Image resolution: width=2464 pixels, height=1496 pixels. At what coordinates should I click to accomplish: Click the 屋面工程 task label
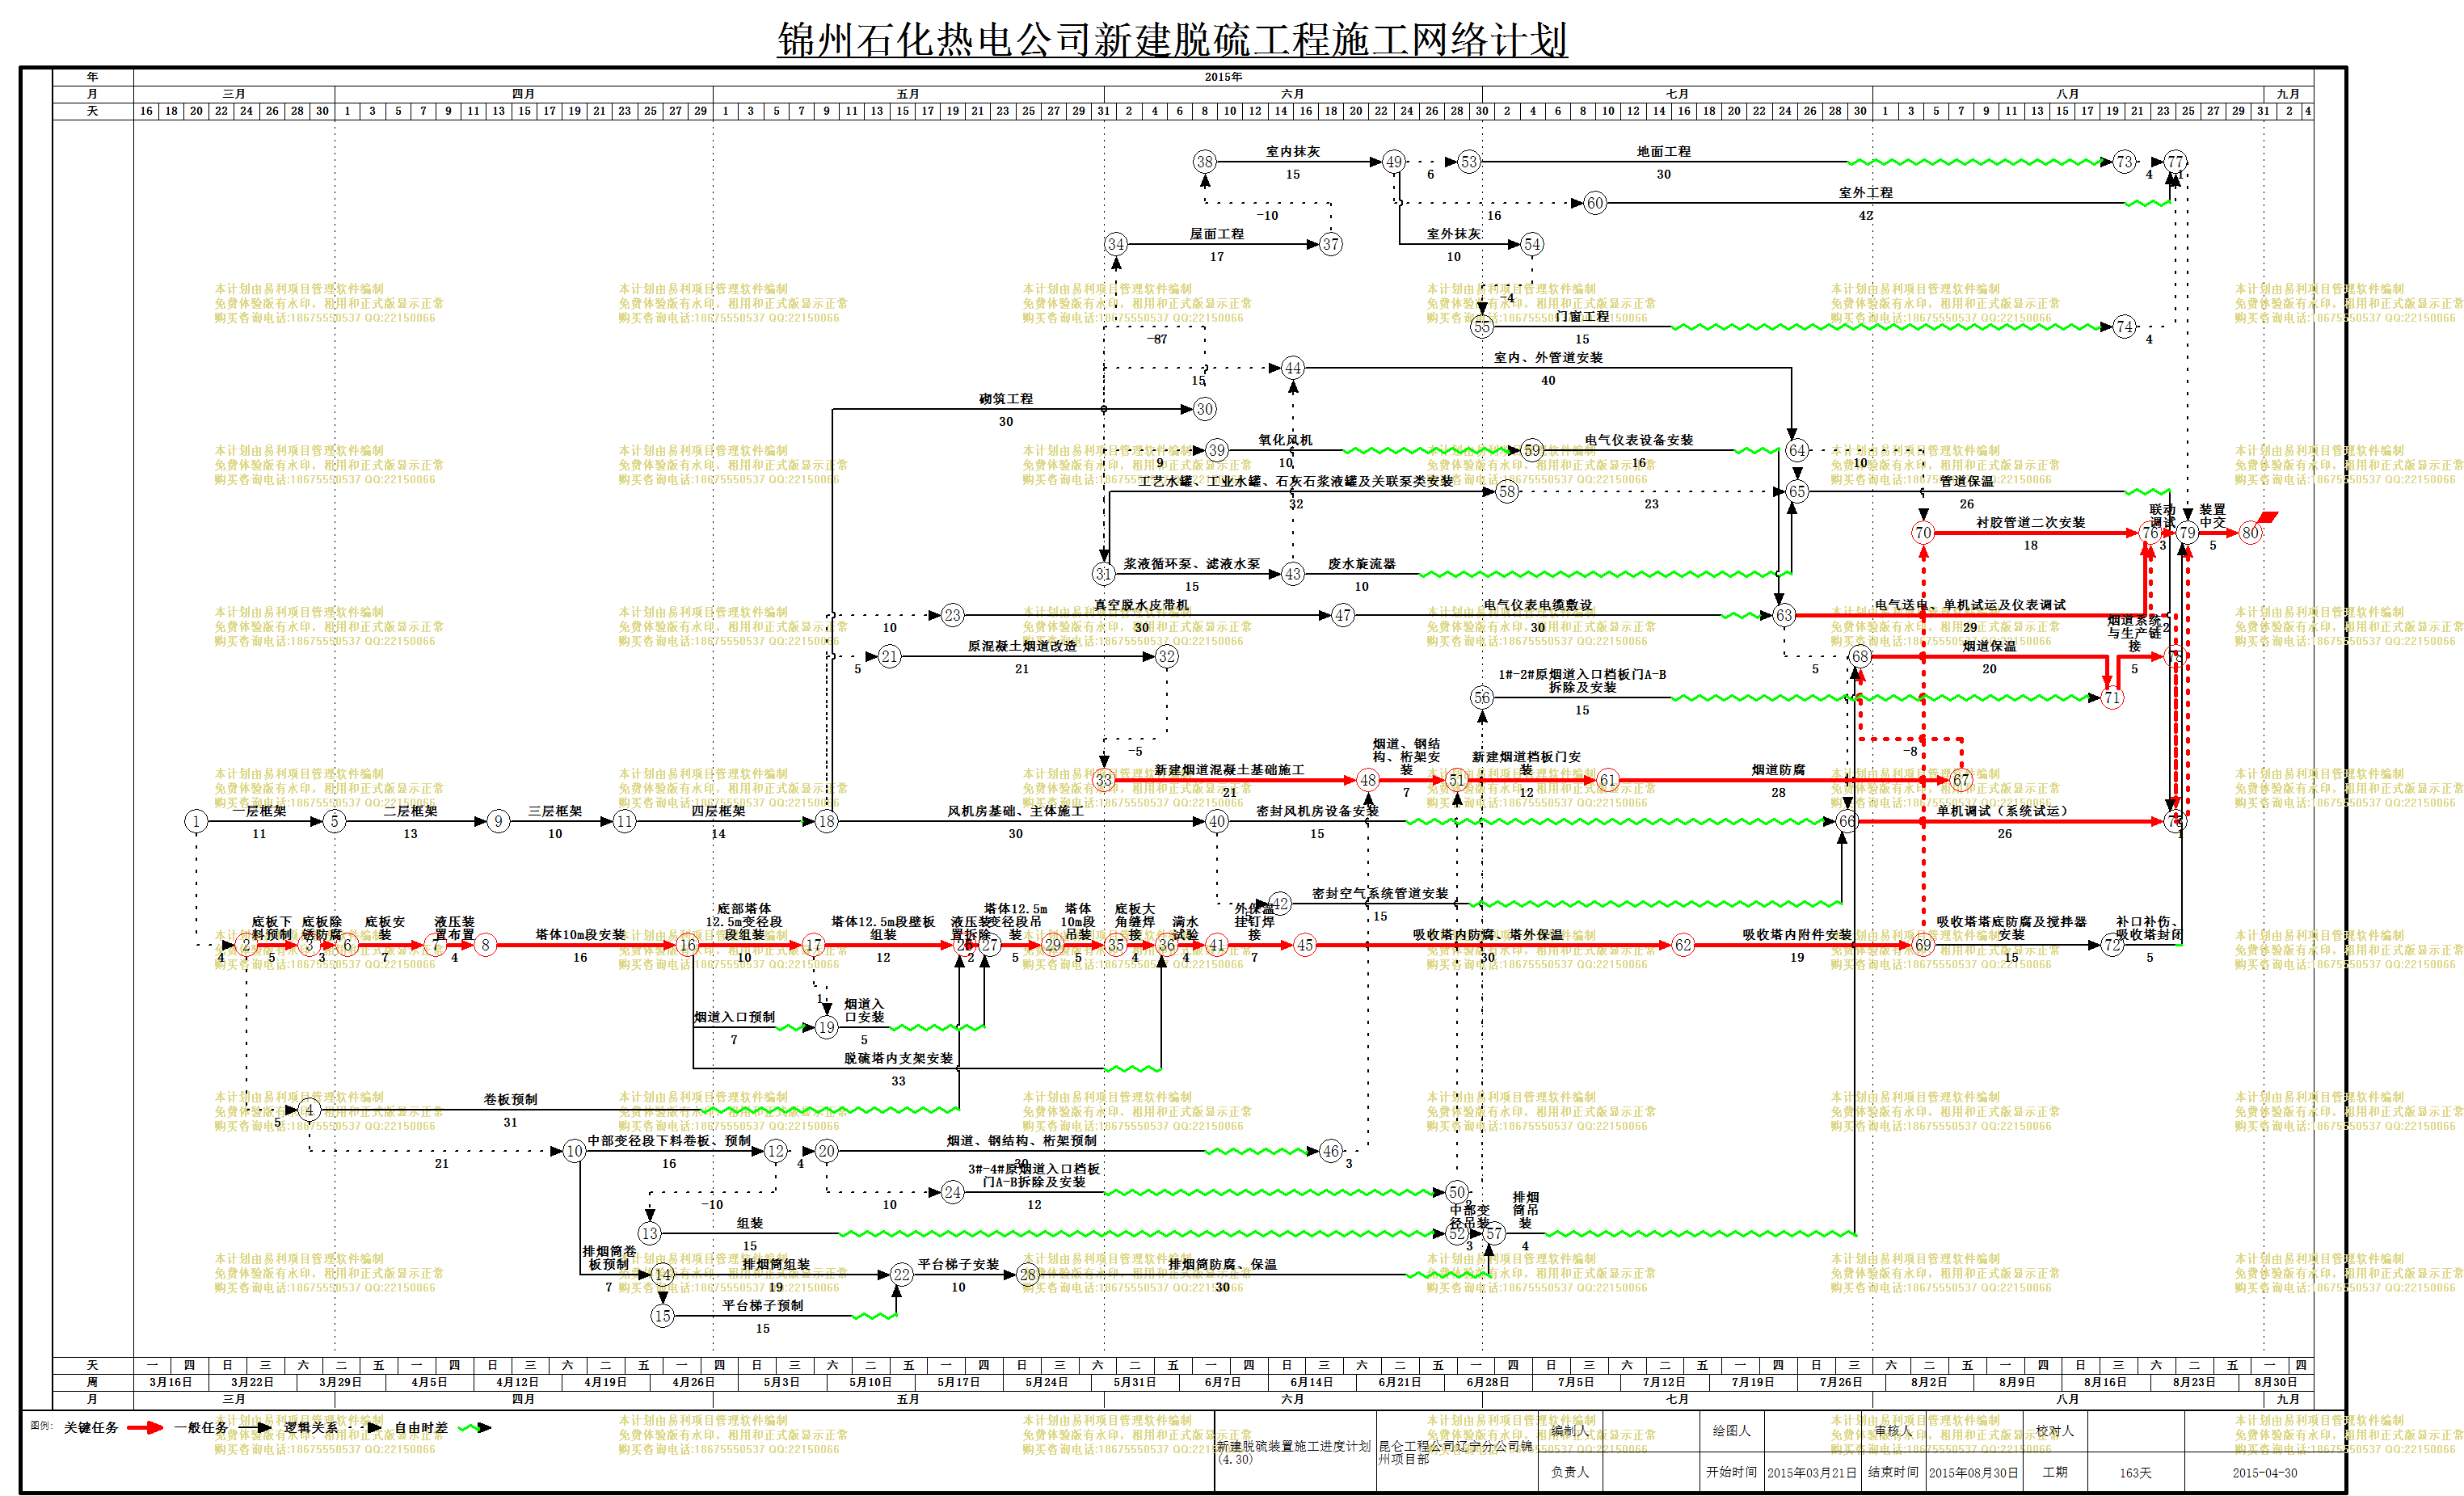[x=1217, y=233]
